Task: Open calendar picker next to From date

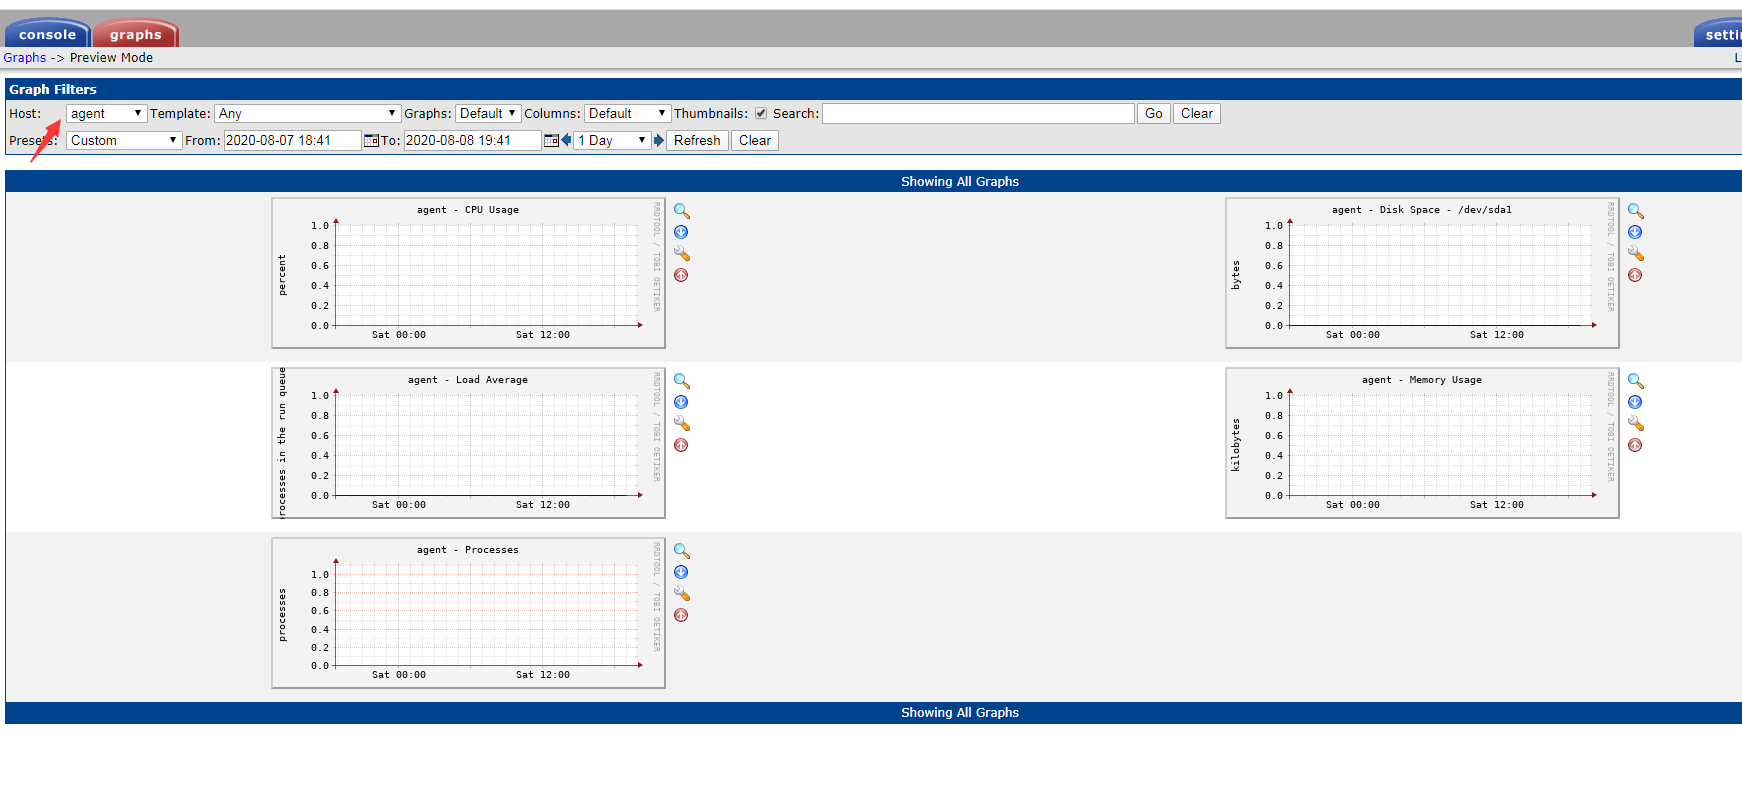Action: click(x=371, y=141)
